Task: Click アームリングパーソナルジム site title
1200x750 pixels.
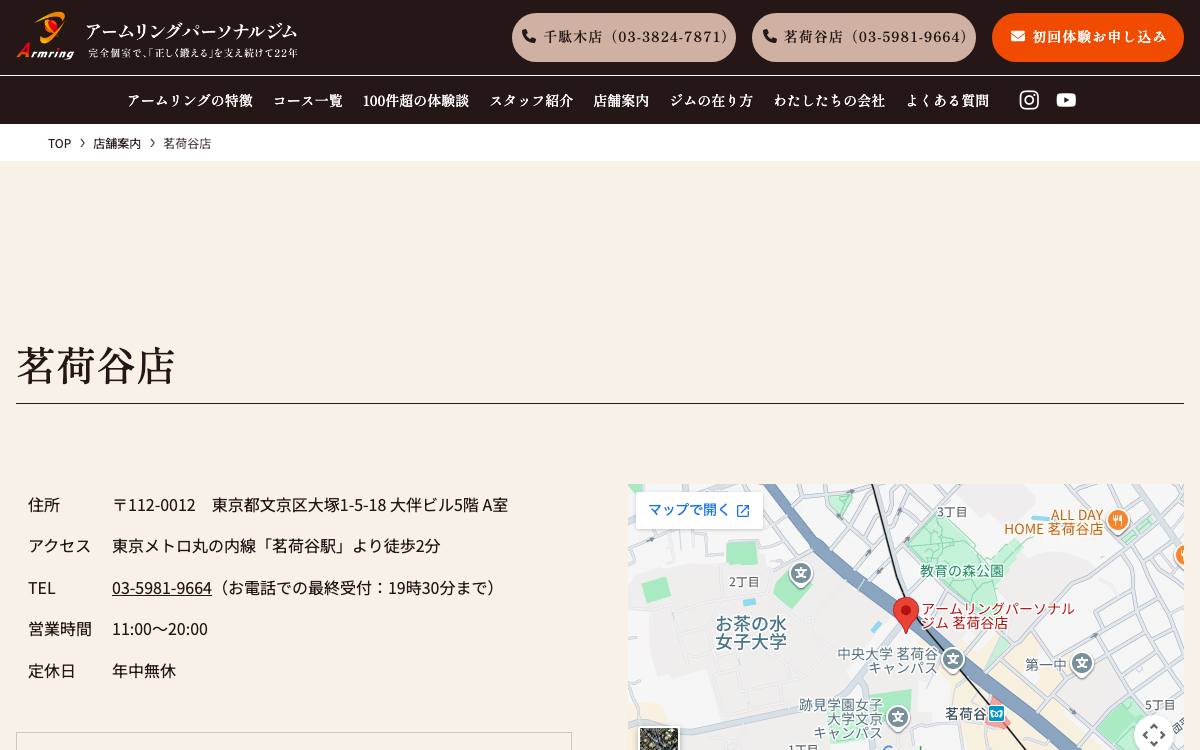Action: click(x=191, y=31)
